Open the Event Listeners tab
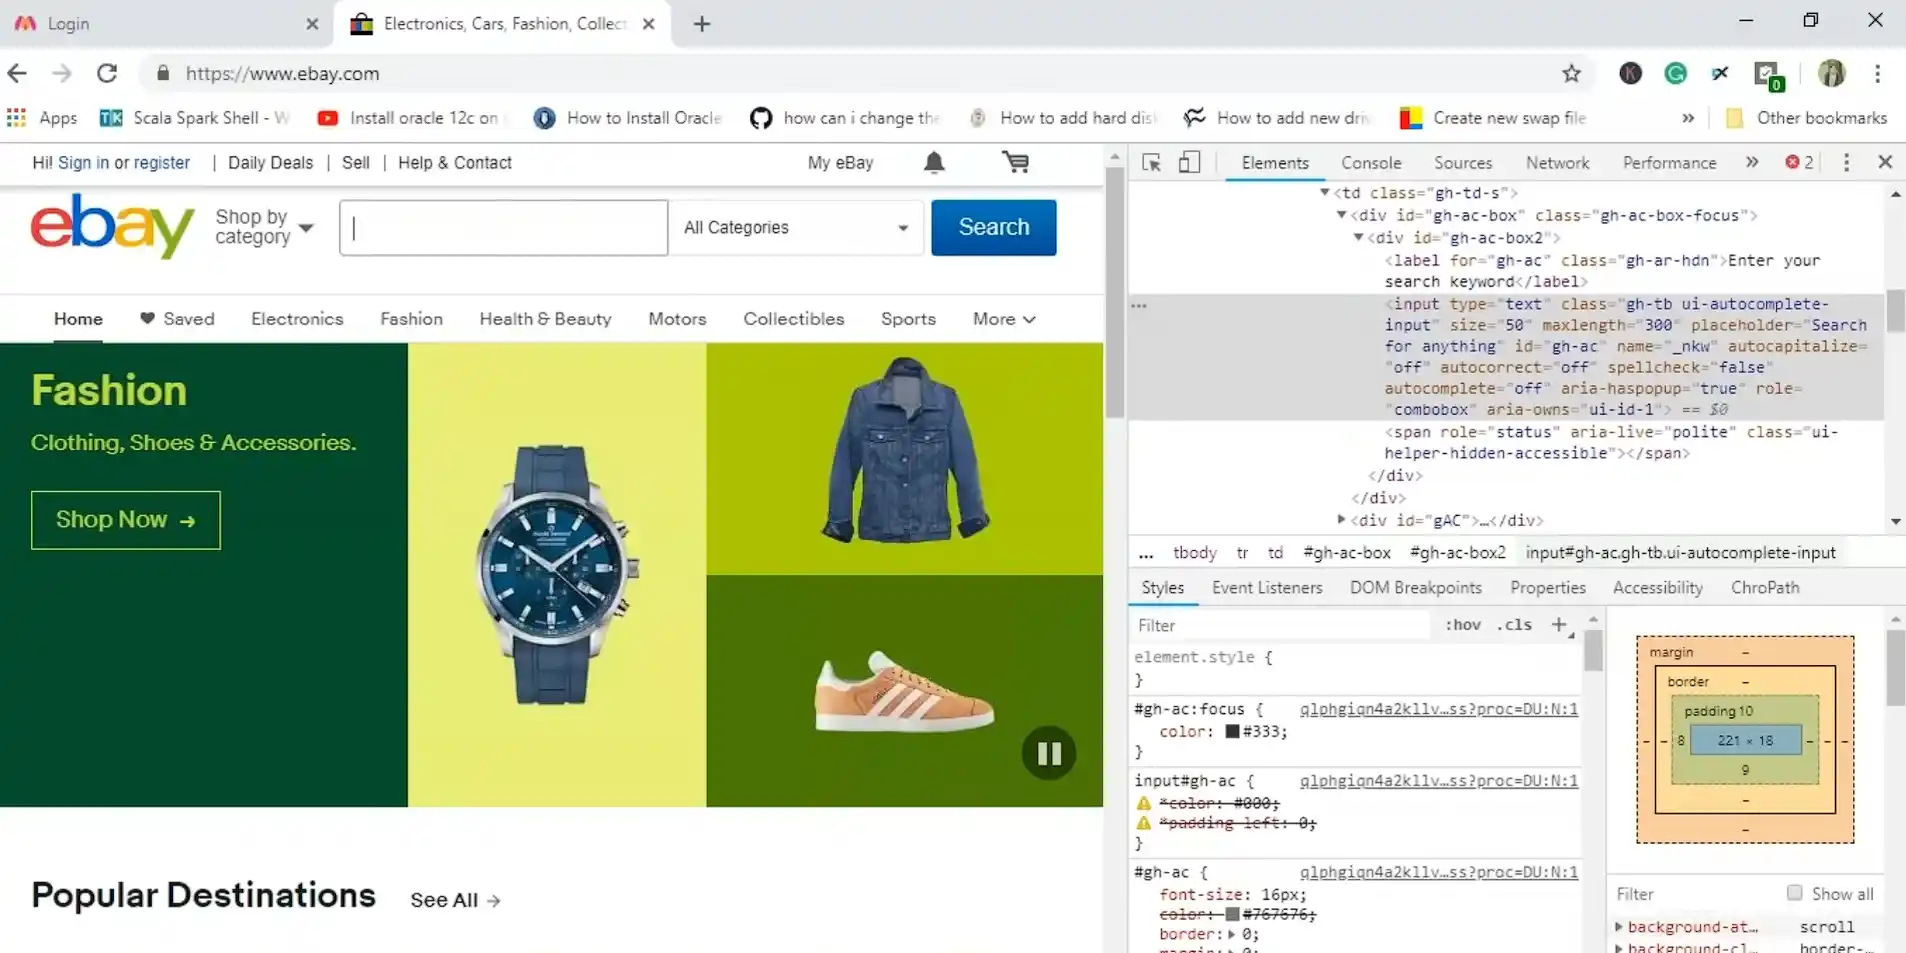Viewport: 1906px width, 953px height. [x=1267, y=588]
